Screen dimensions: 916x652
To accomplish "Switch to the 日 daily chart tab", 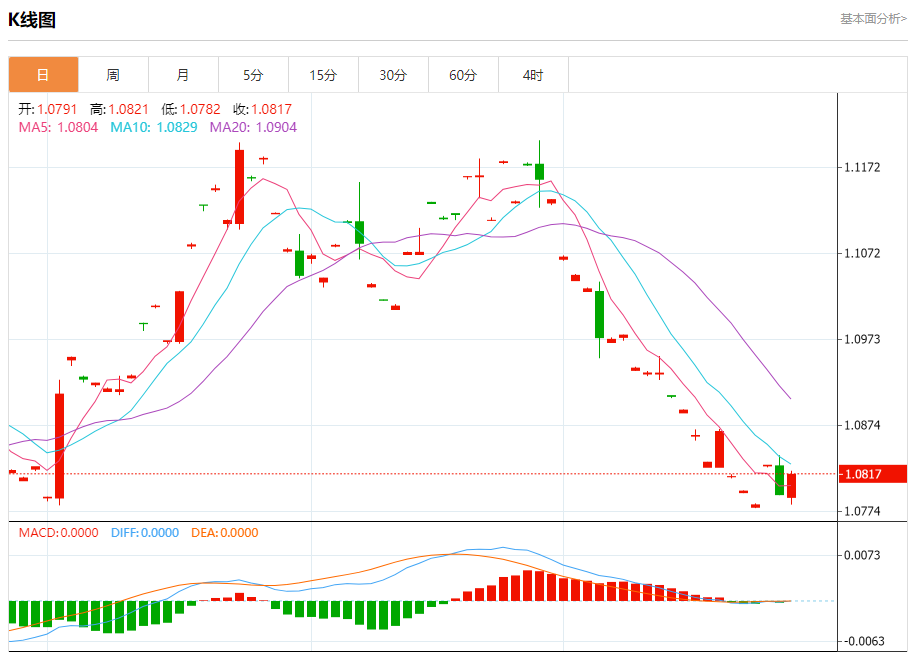I will pos(43,75).
